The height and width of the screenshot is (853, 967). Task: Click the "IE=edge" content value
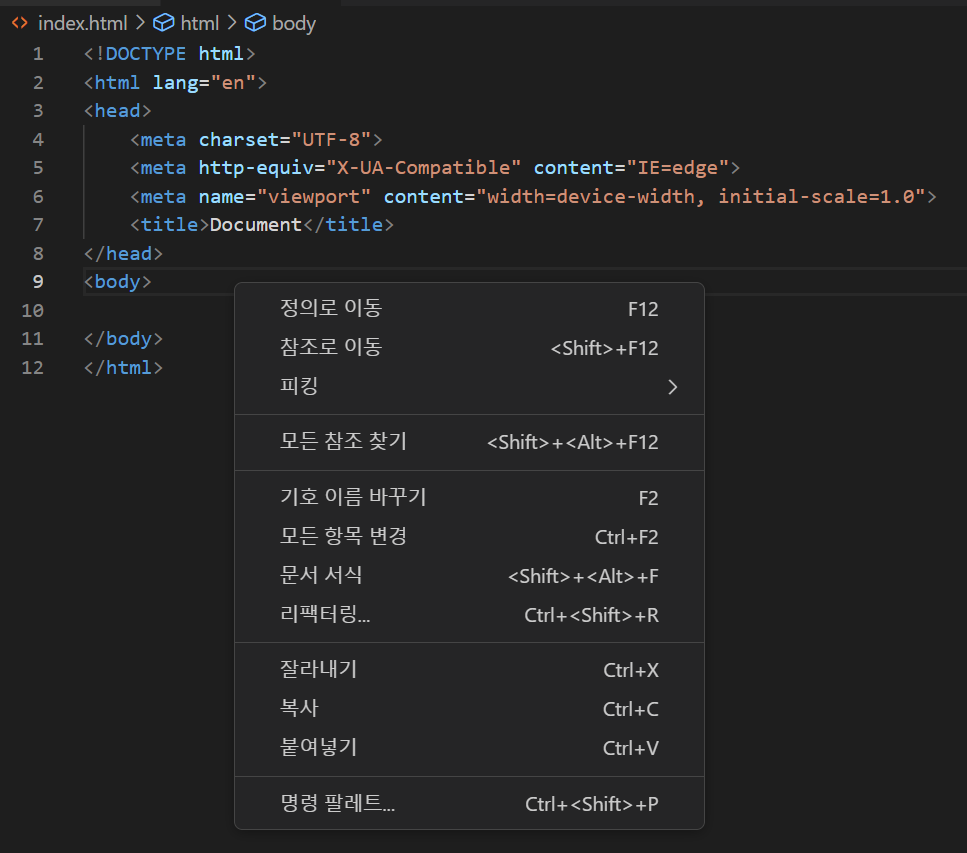[x=678, y=168]
